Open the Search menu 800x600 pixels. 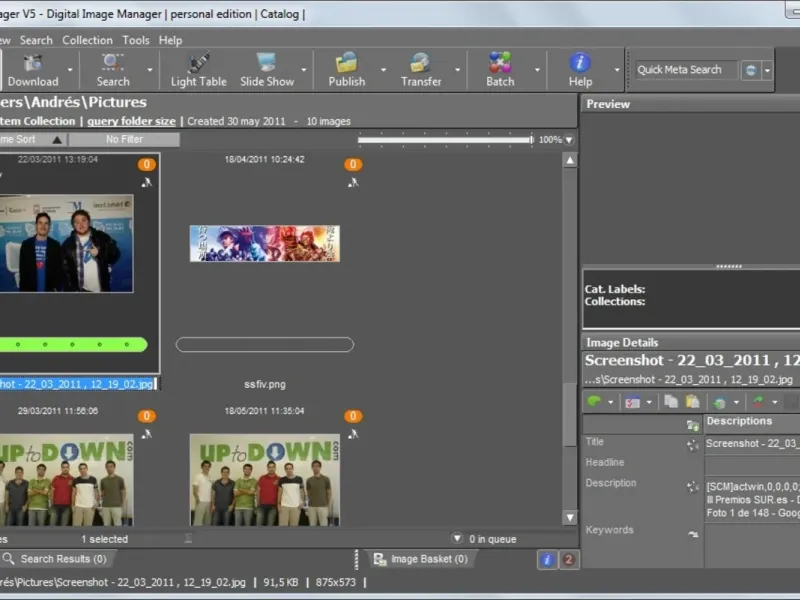(36, 40)
